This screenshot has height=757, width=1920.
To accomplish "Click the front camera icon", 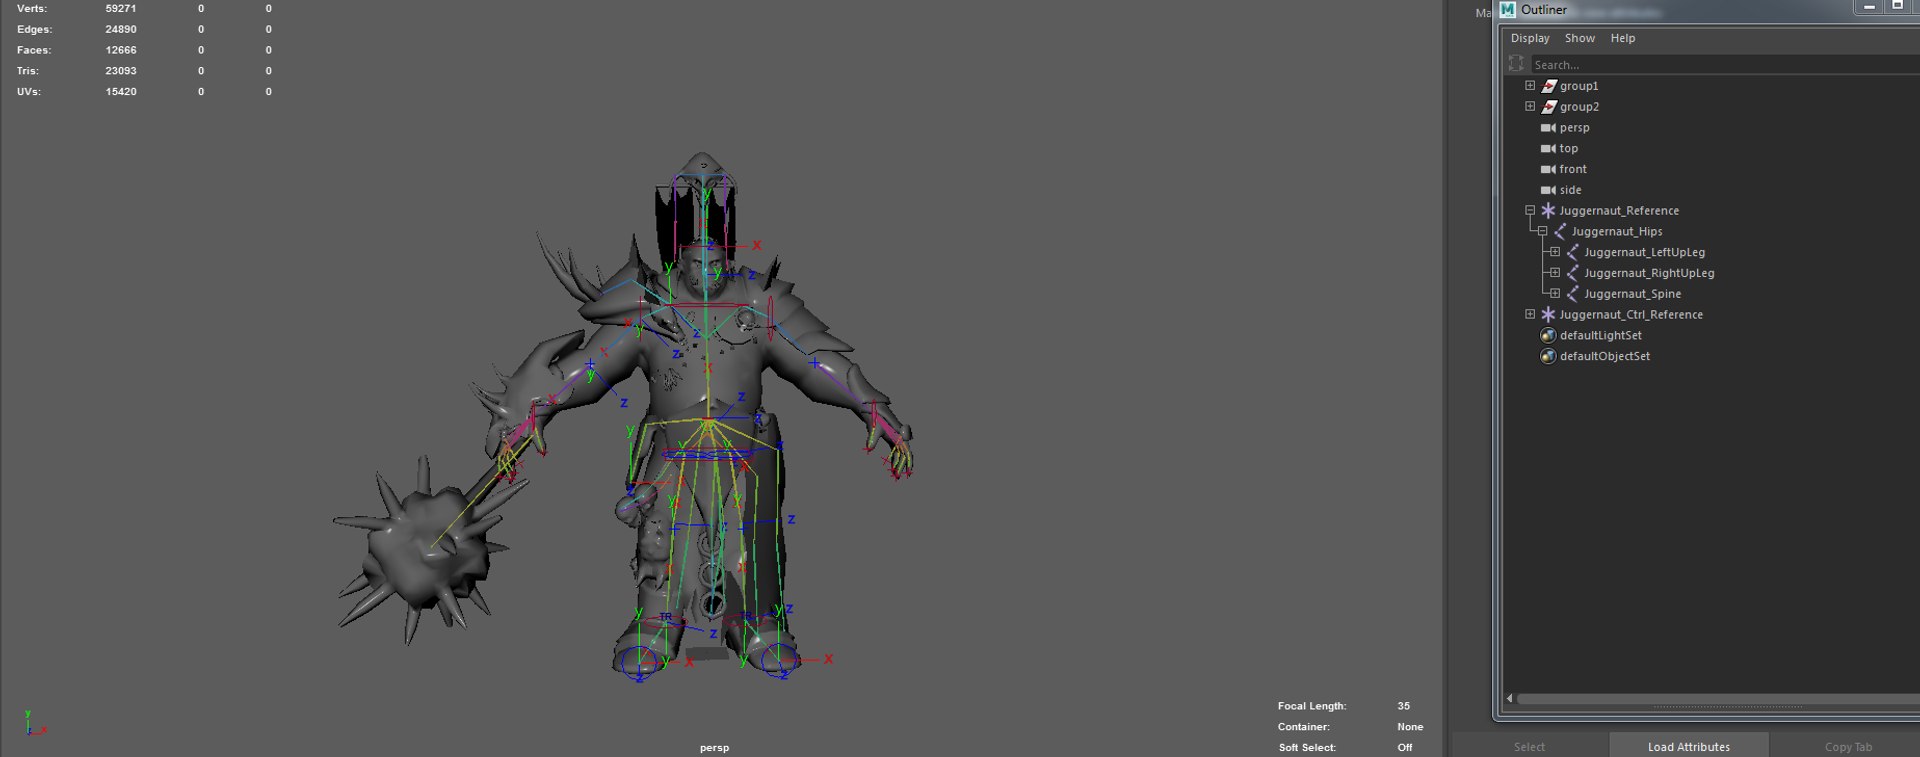I will click(1548, 169).
